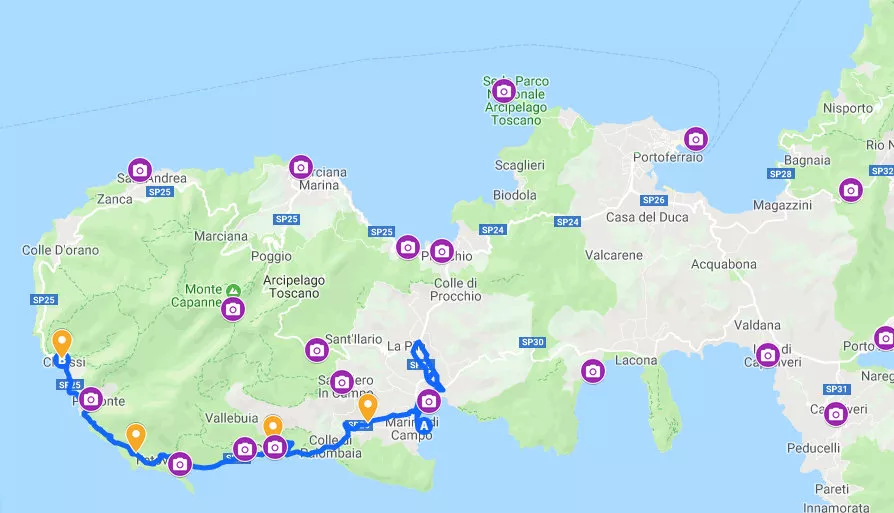The height and width of the screenshot is (513, 894).
Task: Open the camera marker at Lacona
Action: coord(593,372)
